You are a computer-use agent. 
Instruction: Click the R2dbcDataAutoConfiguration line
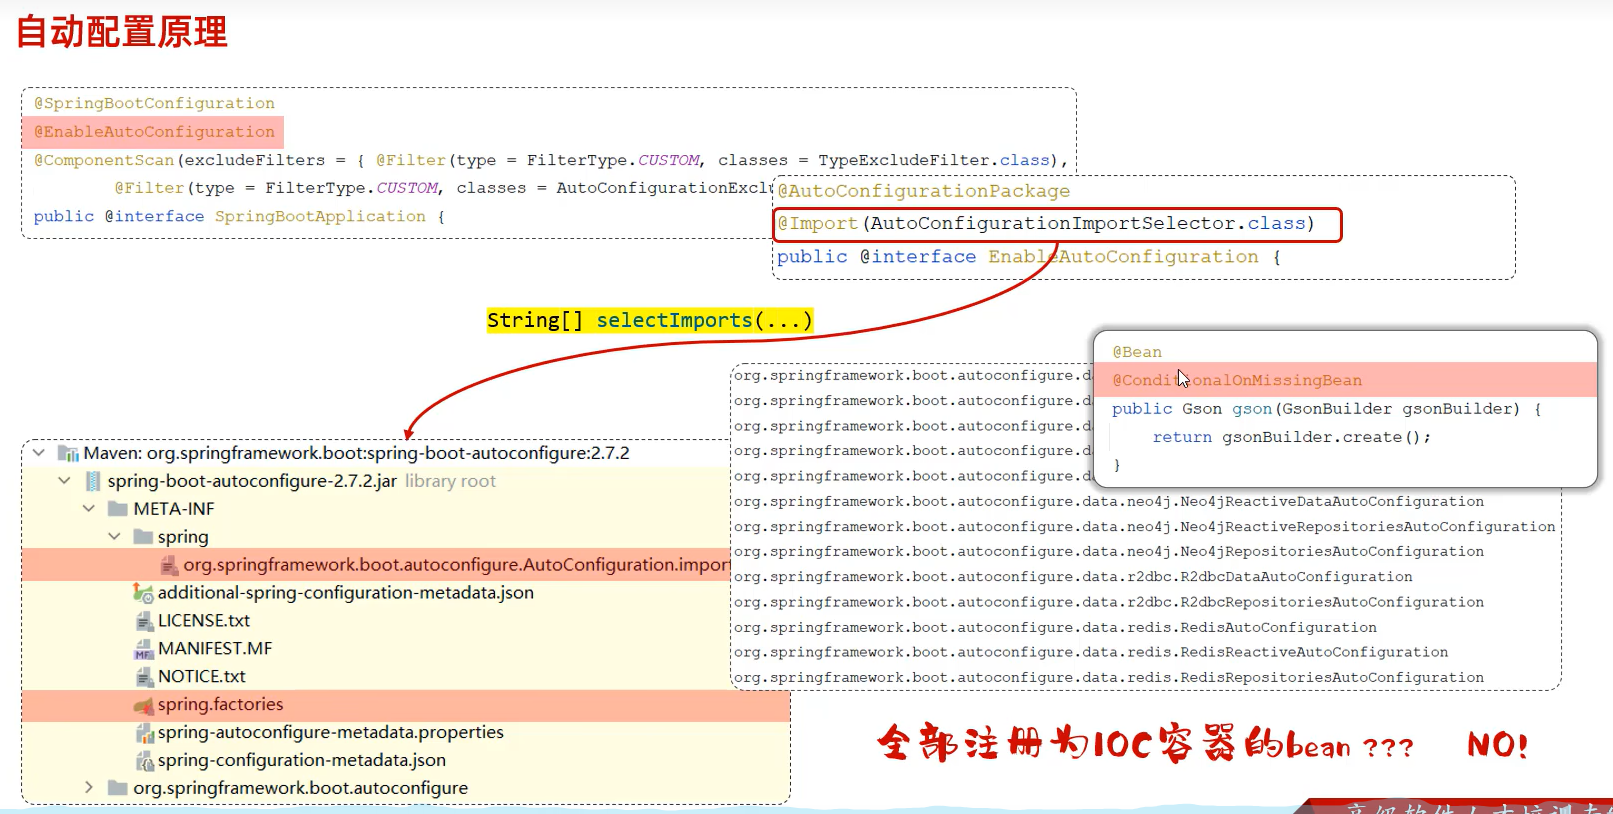[1072, 576]
